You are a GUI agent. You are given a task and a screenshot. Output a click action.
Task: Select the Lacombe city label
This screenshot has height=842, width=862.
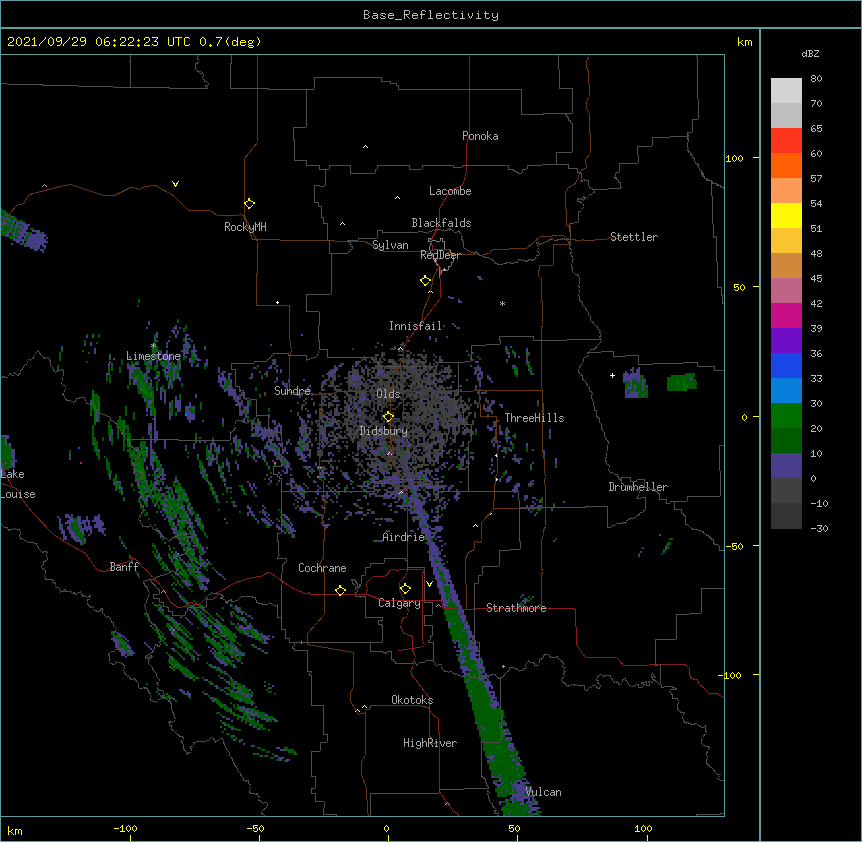coord(450,191)
